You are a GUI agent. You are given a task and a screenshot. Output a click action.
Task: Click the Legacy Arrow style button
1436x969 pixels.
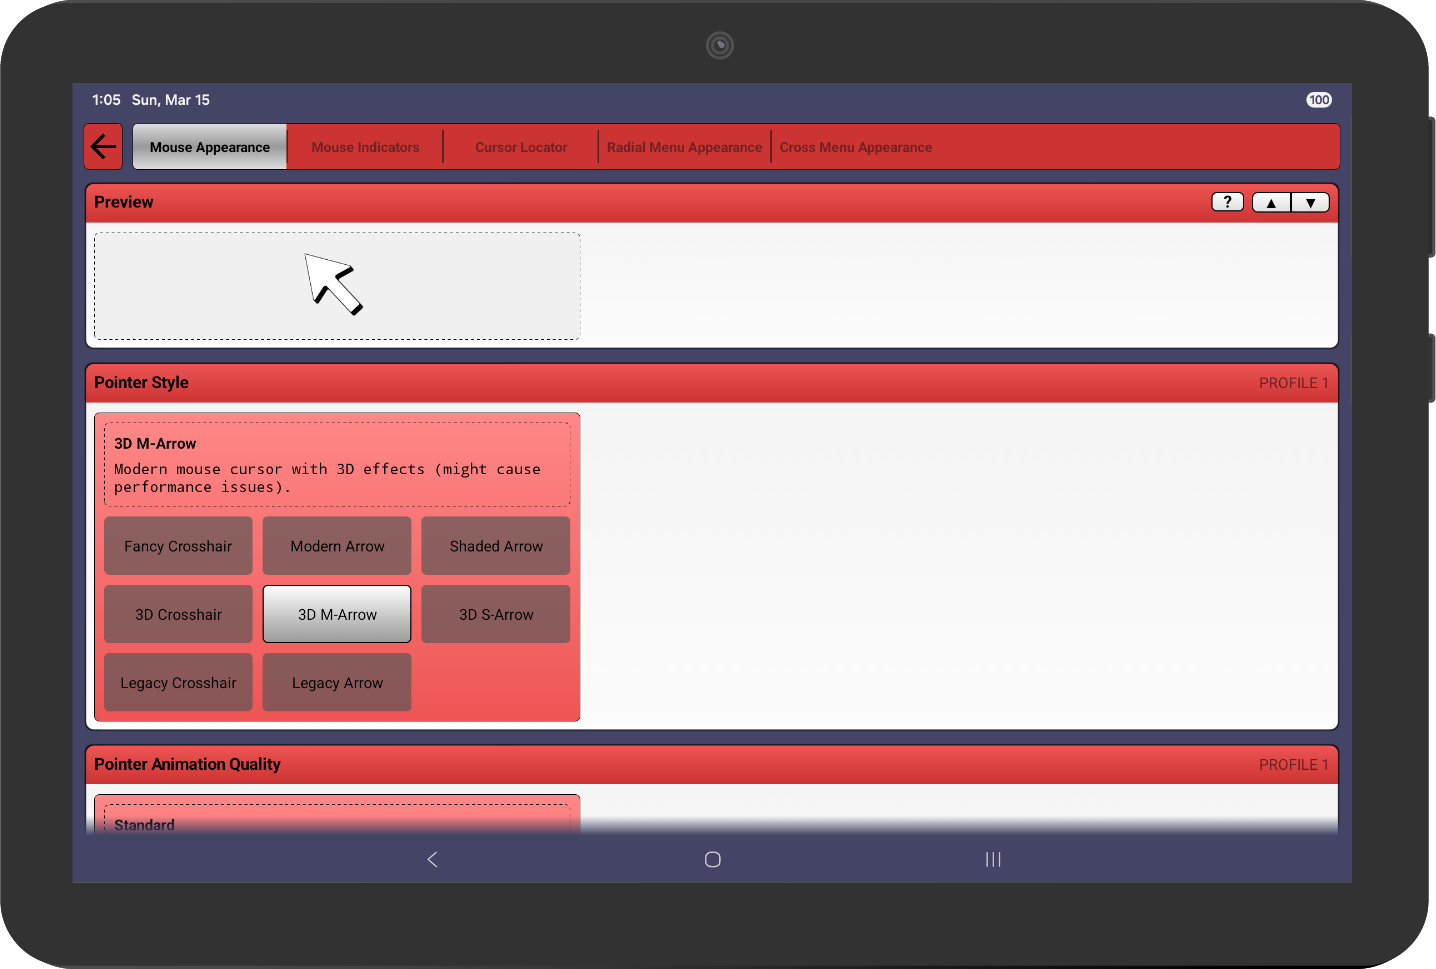[x=337, y=683]
